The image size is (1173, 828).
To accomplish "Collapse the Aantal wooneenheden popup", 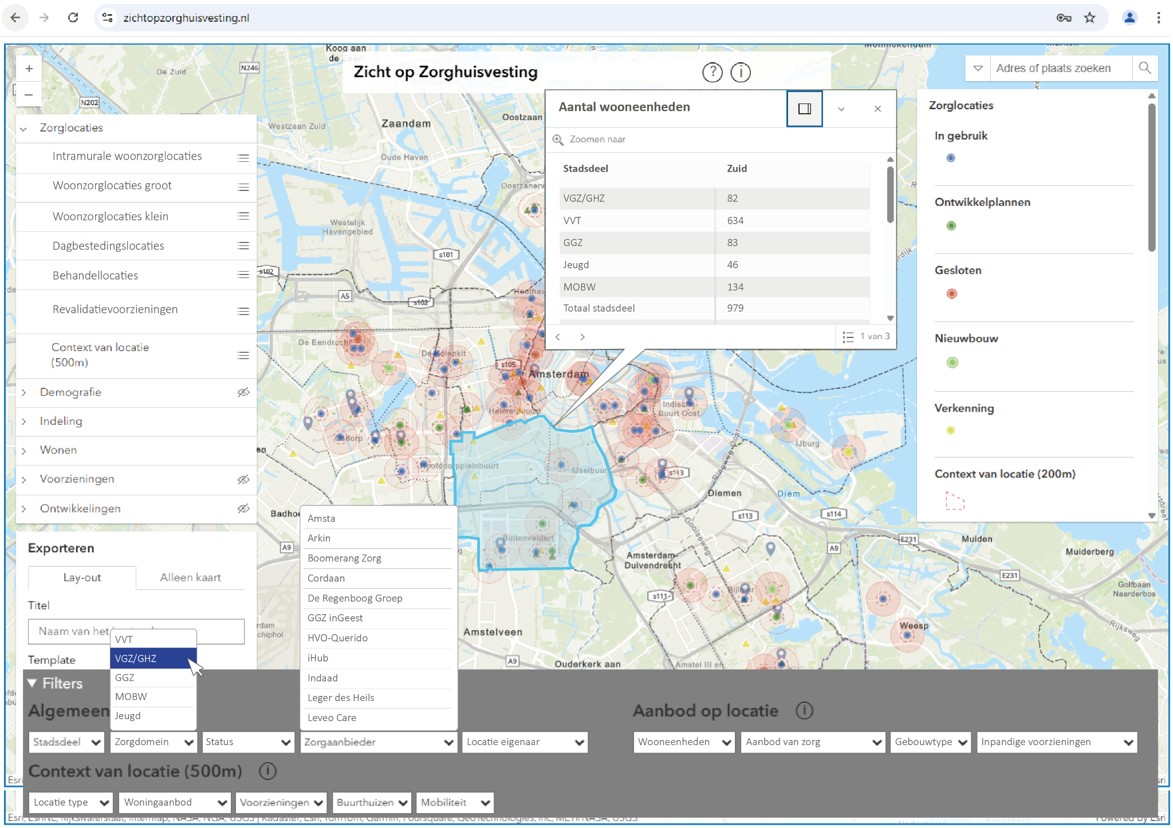I will 841,109.
